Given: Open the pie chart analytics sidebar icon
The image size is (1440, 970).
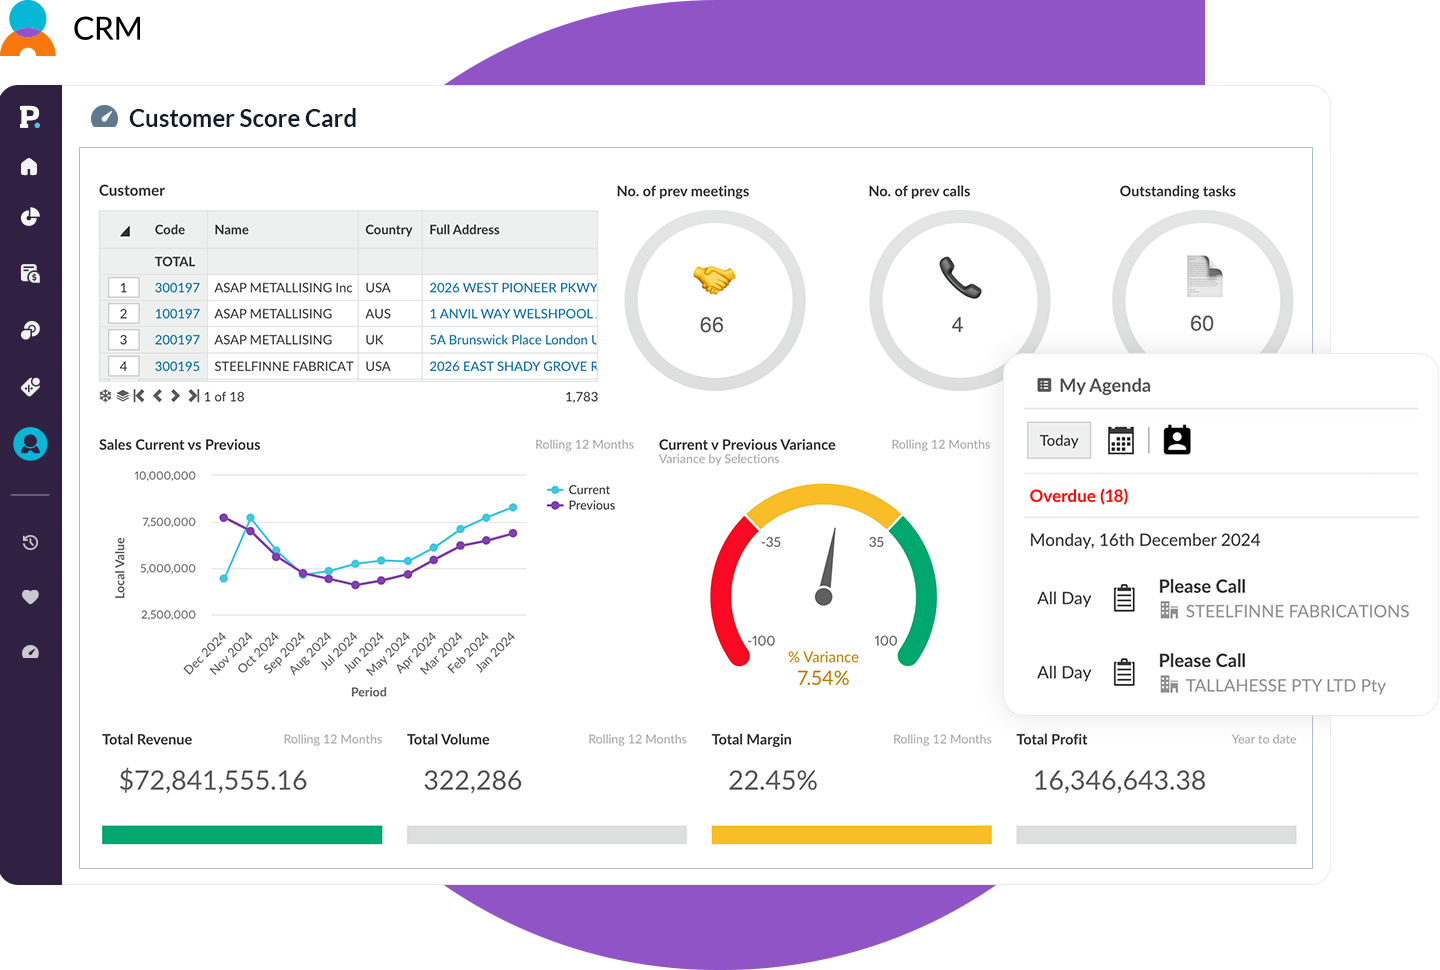Looking at the screenshot, I should pos(30,217).
